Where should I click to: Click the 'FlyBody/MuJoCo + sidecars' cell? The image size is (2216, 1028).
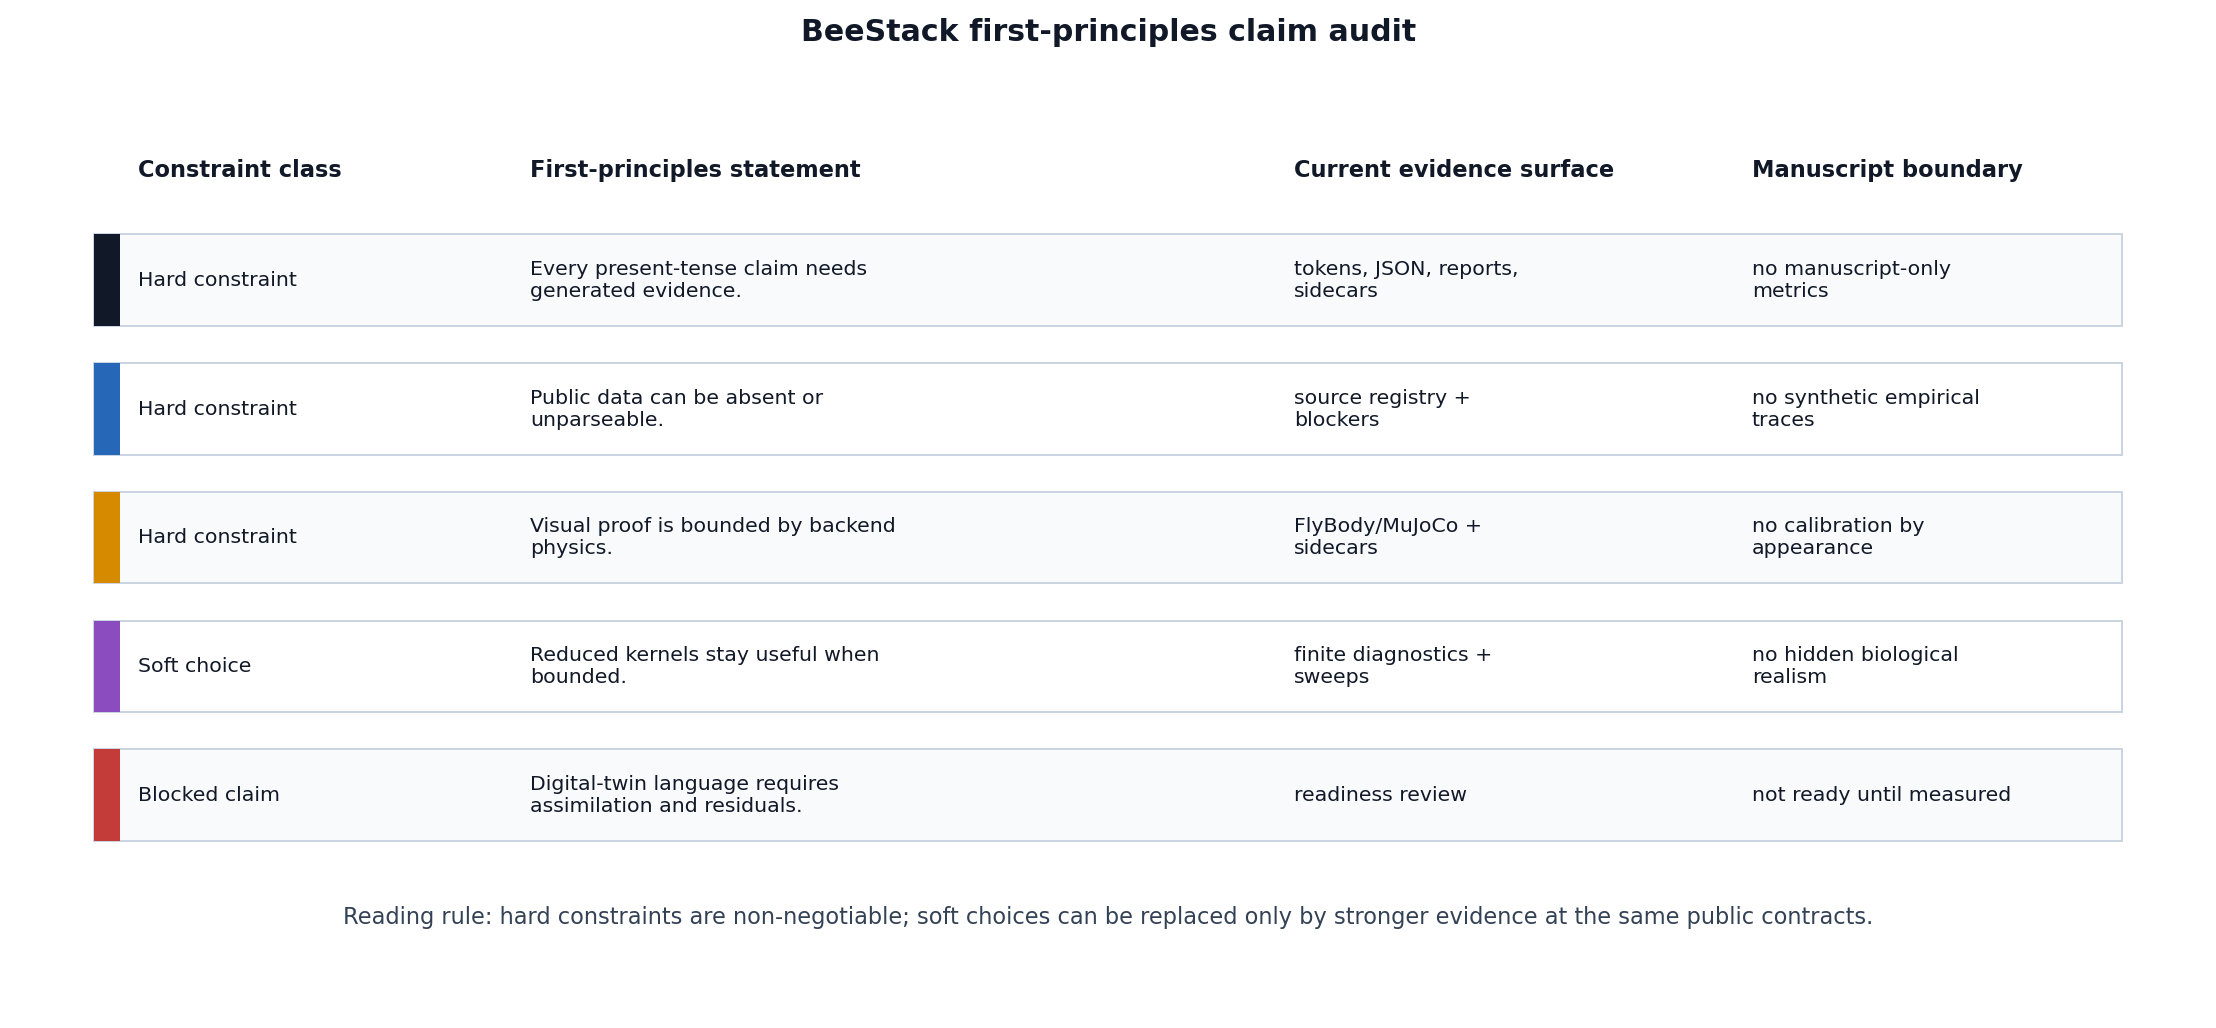[x=1388, y=537]
